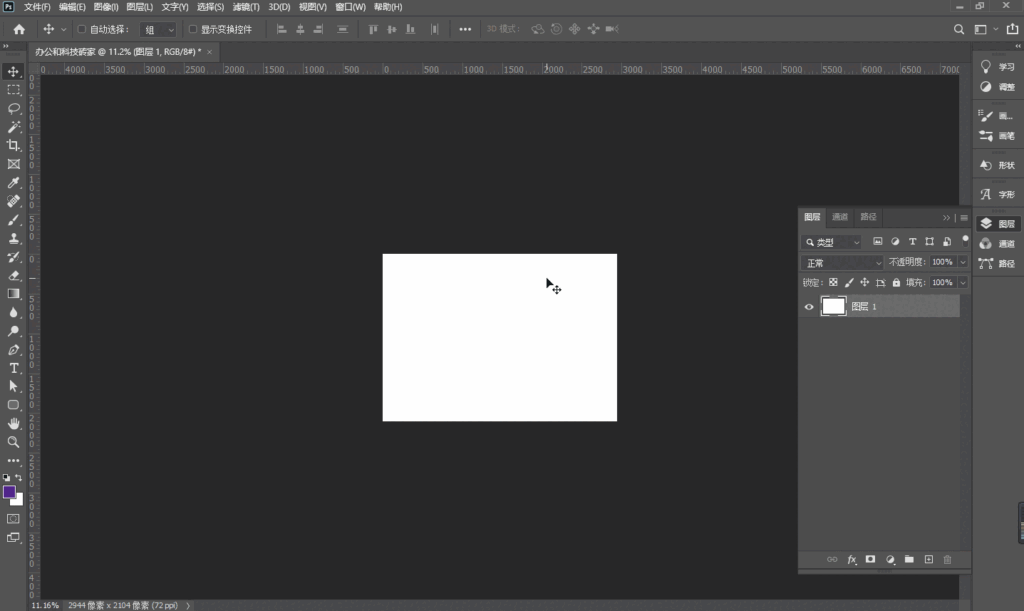Switch to the 通道 tab

pos(840,217)
